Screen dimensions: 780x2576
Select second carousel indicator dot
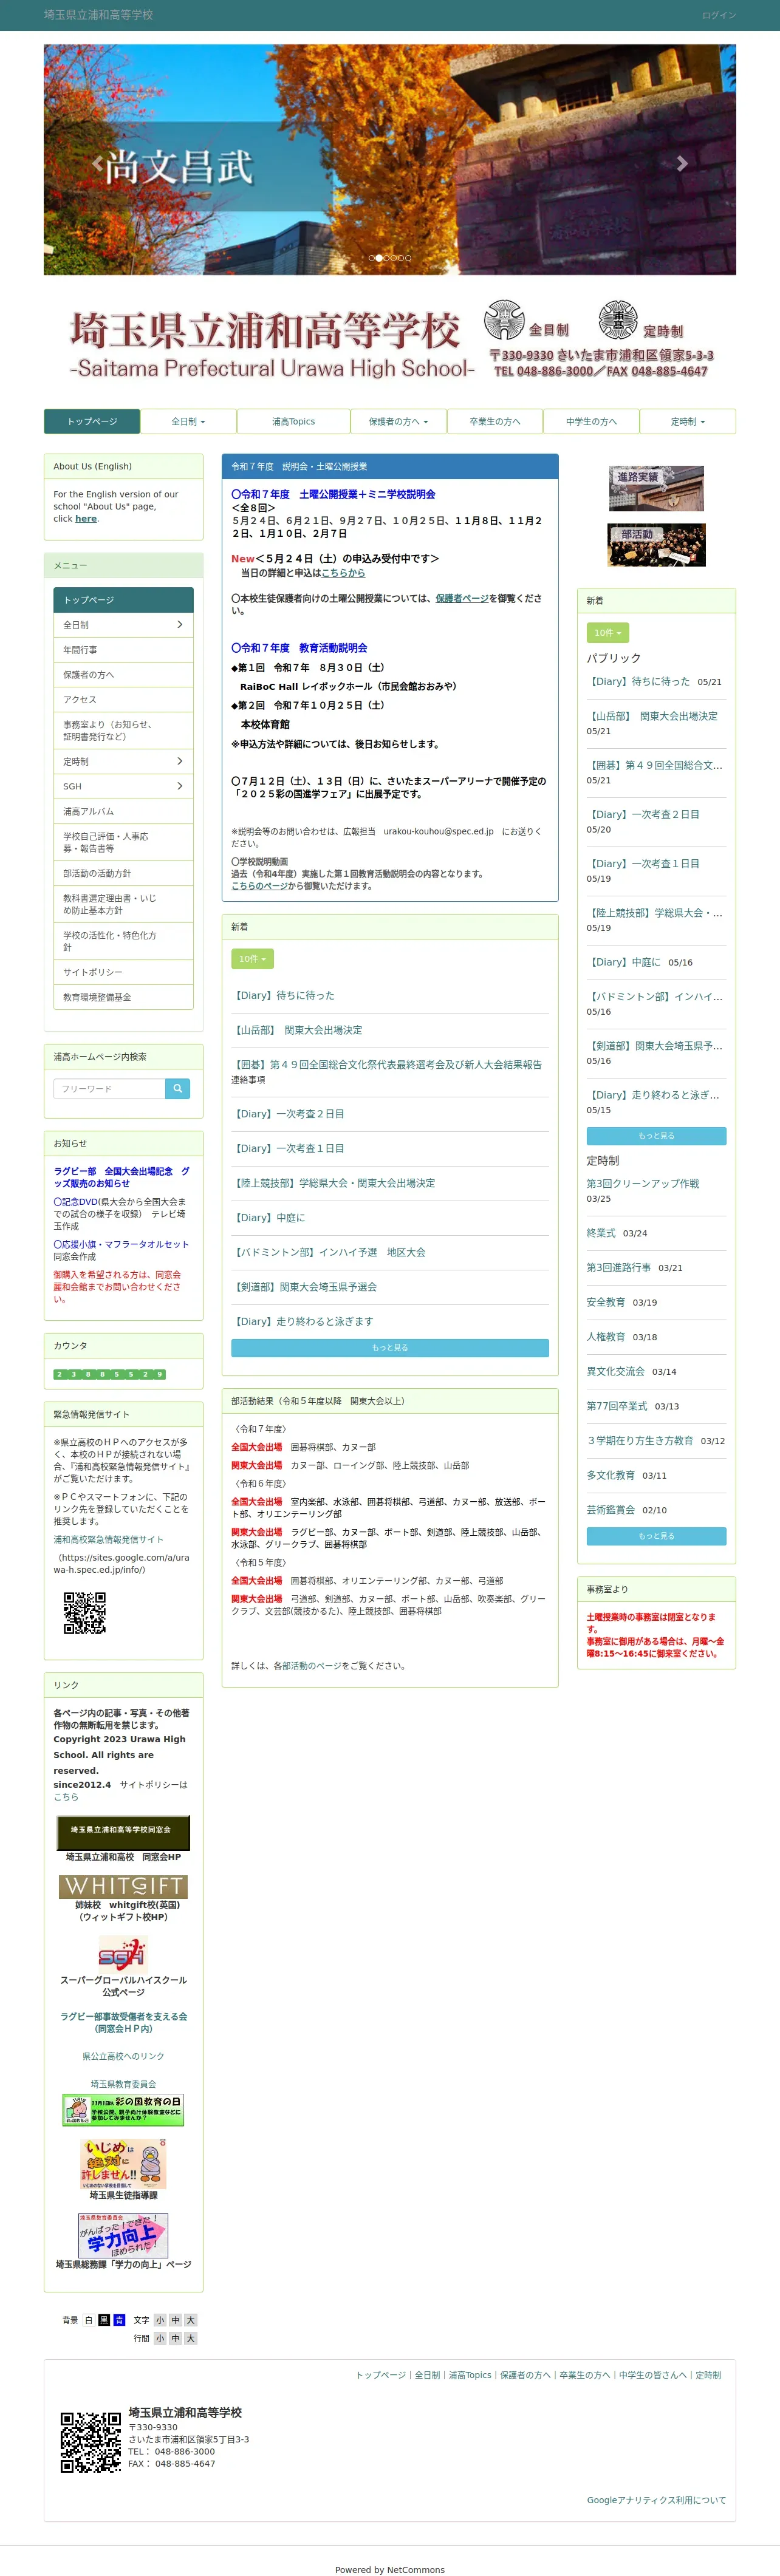[x=379, y=258]
